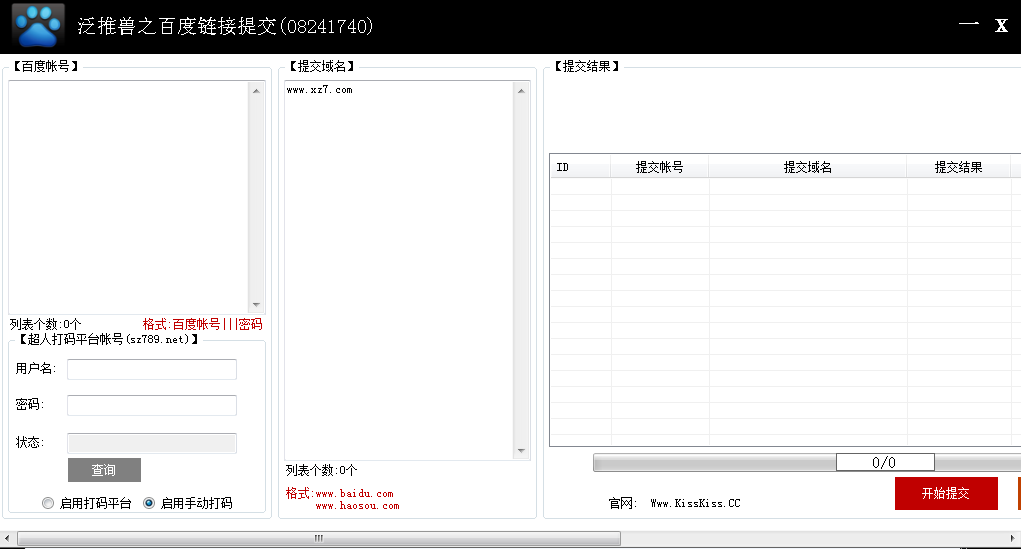Click the down arrow of 提交域名 scrollbar
This screenshot has height=549, width=1021.
(x=522, y=451)
